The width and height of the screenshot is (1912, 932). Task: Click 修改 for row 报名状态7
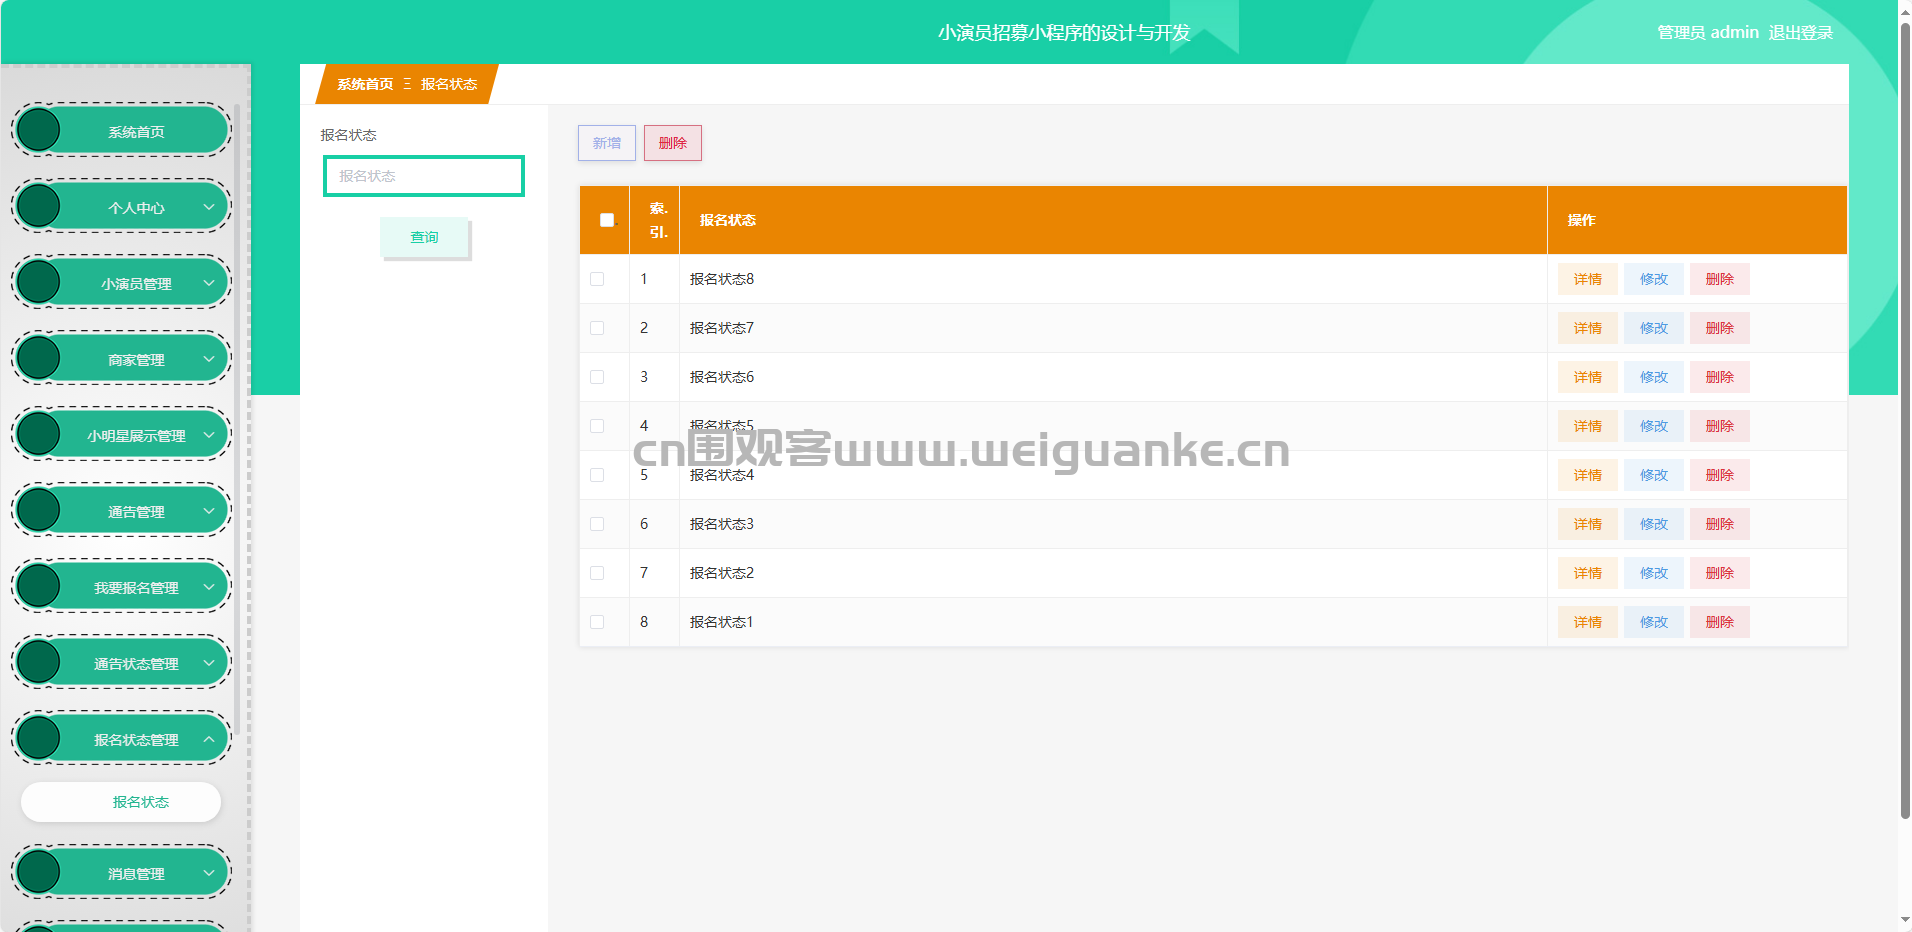pyautogui.click(x=1654, y=328)
